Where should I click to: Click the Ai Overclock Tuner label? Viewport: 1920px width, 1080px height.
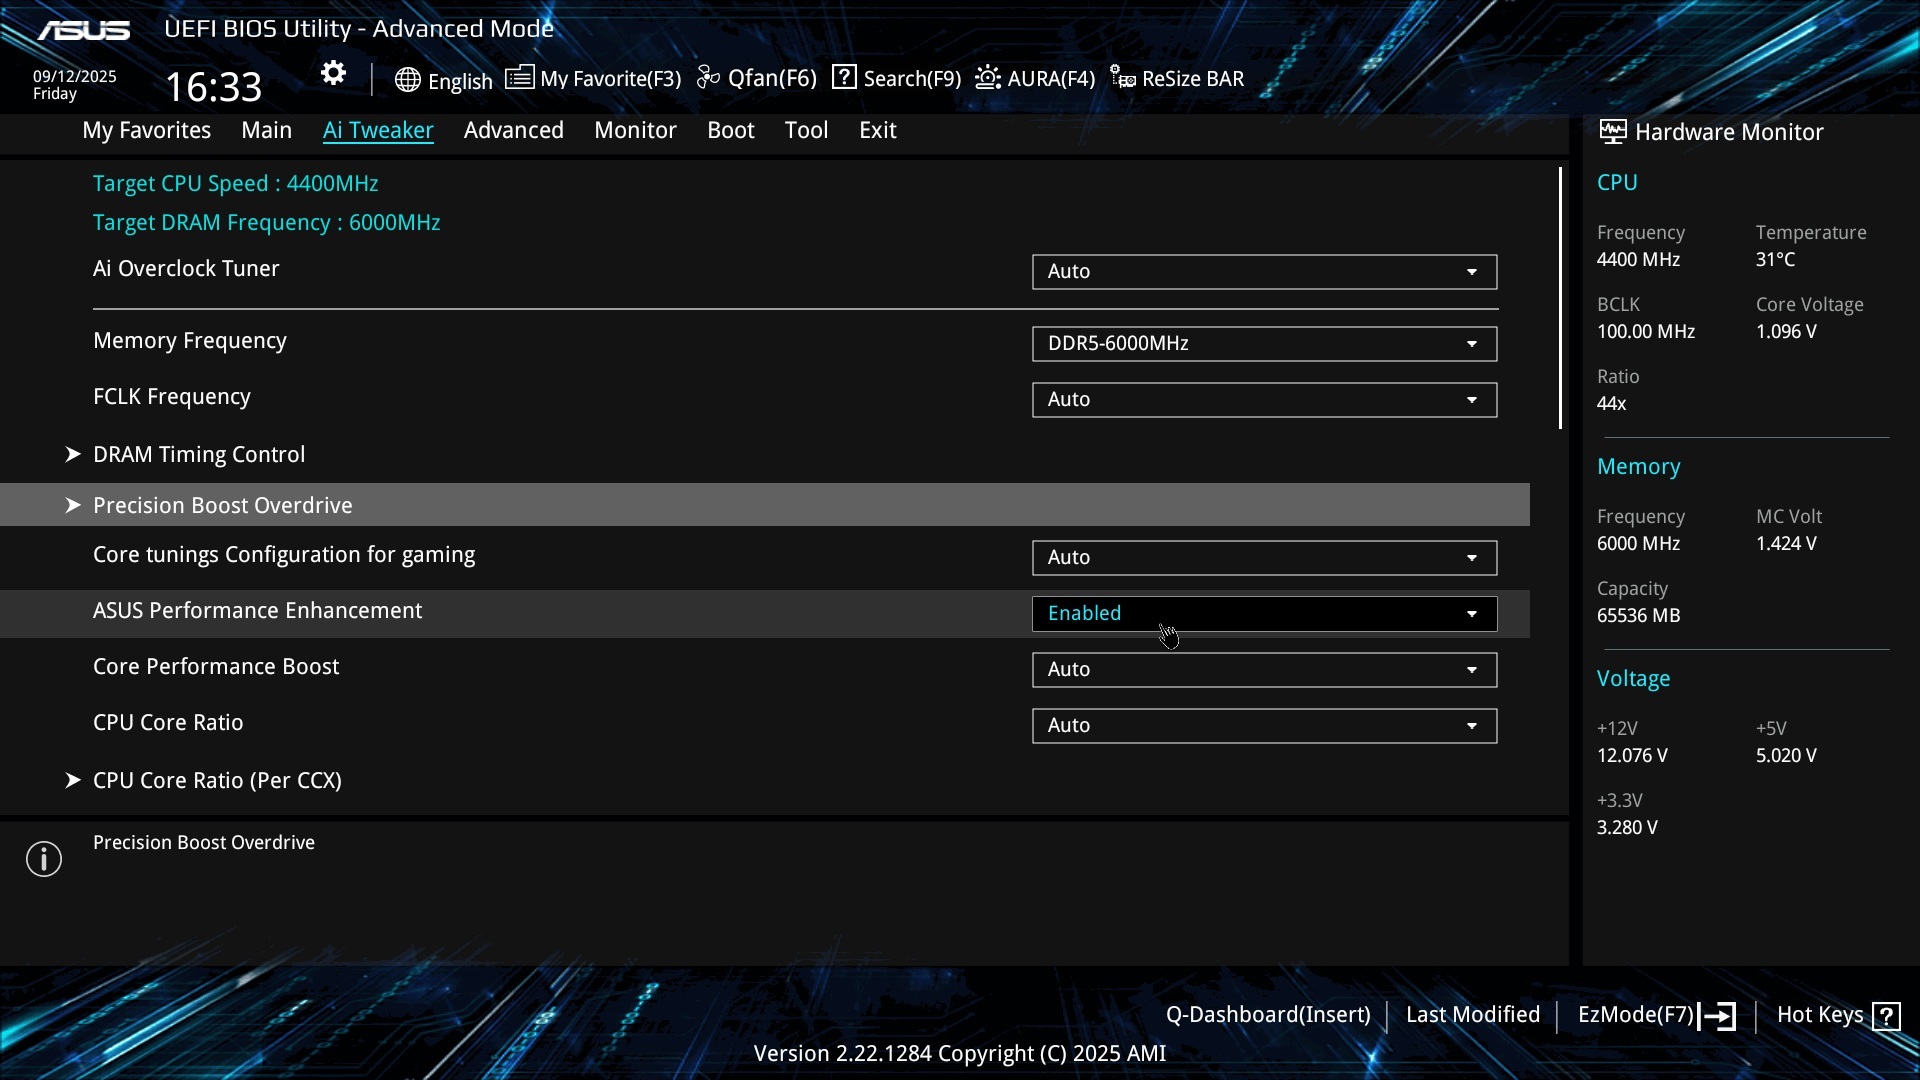(186, 269)
